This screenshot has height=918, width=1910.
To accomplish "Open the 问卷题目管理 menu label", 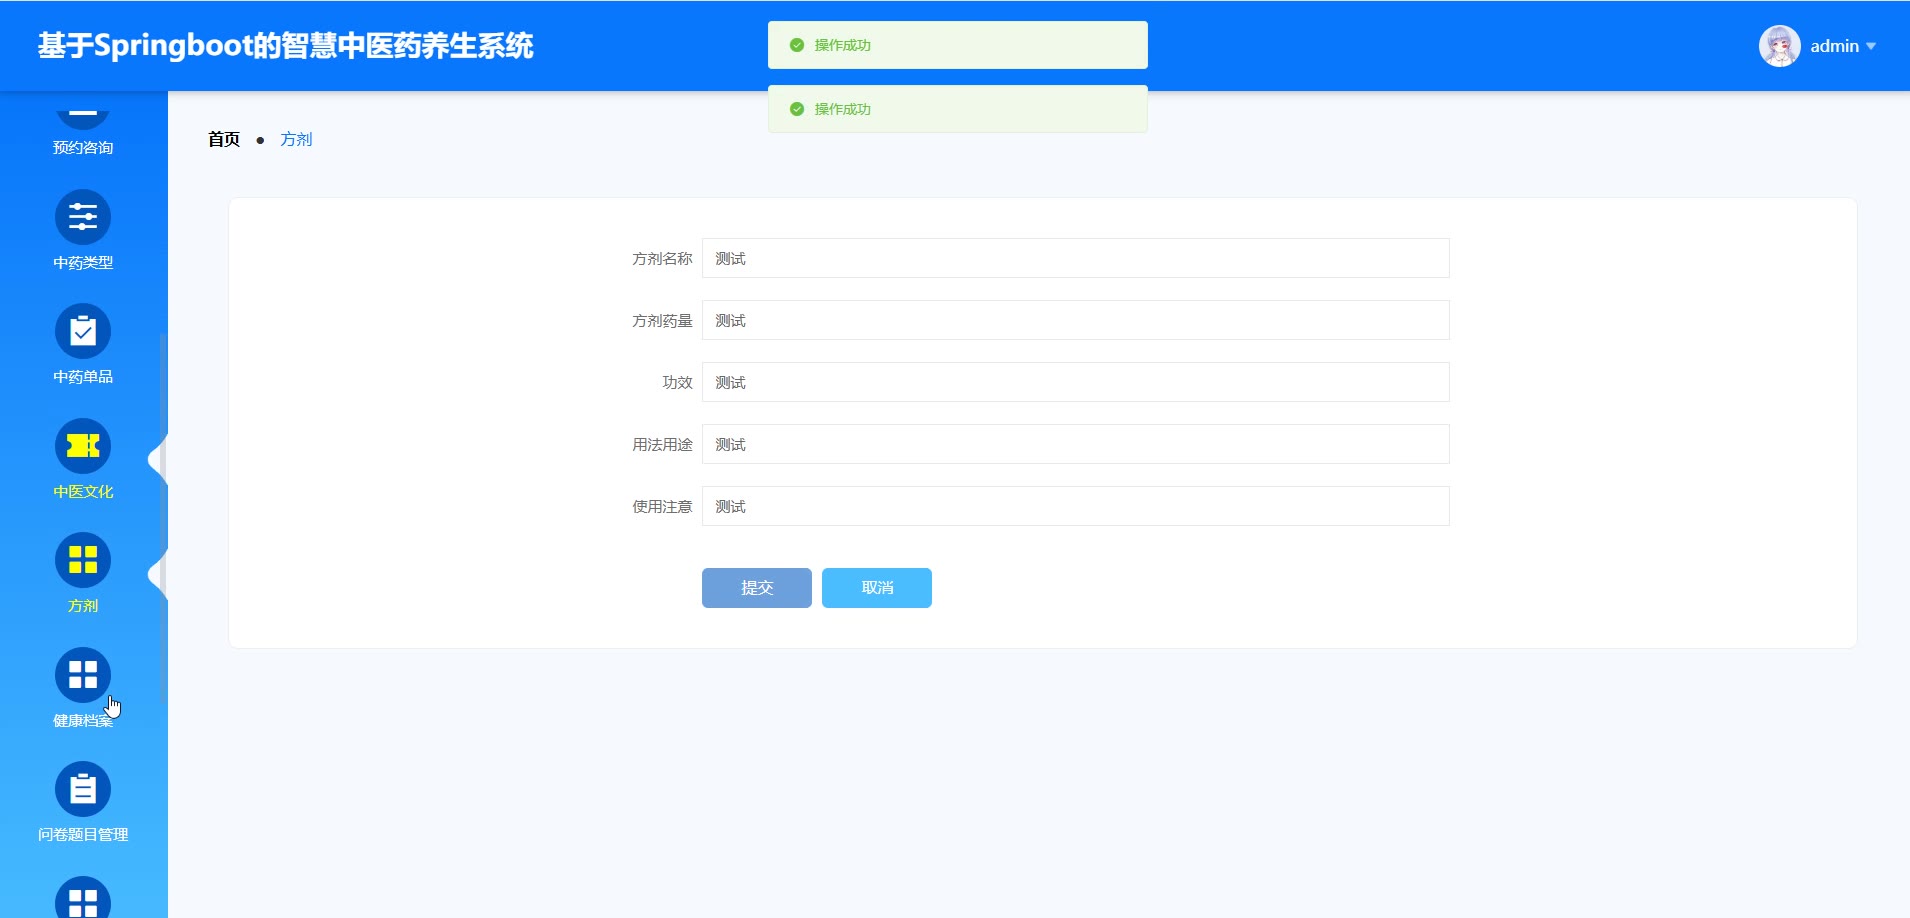I will [83, 835].
